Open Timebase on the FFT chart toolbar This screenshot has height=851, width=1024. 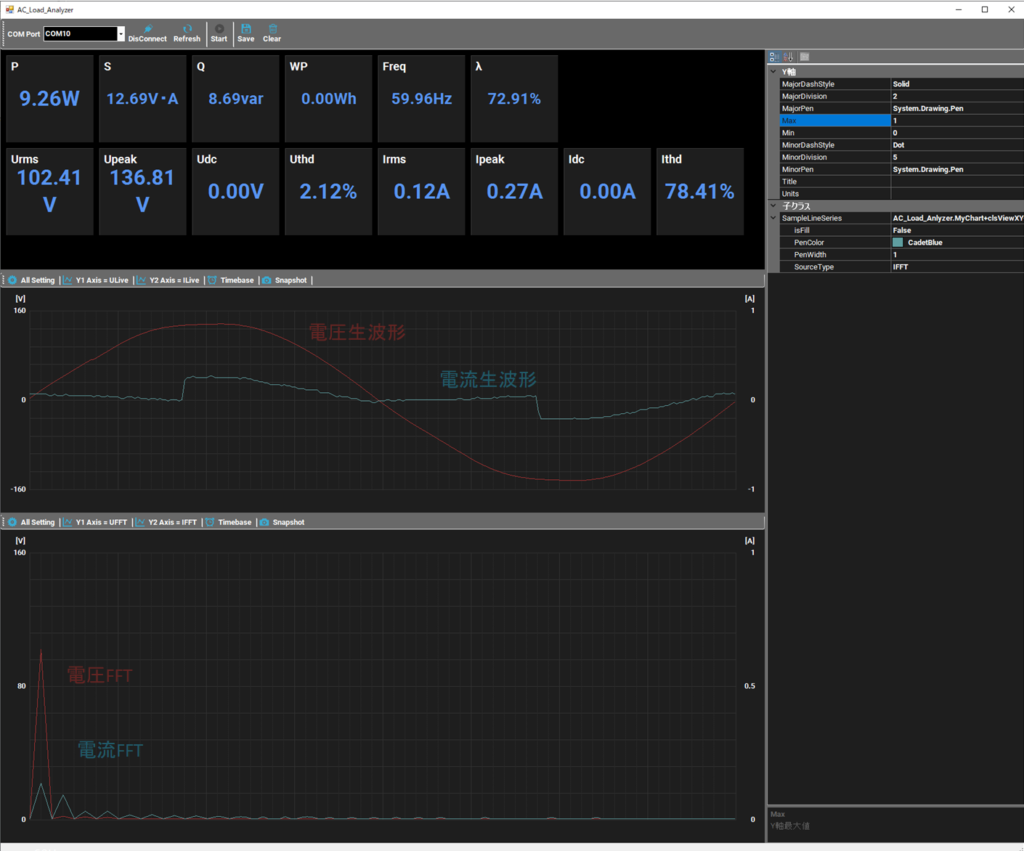pyautogui.click(x=229, y=522)
